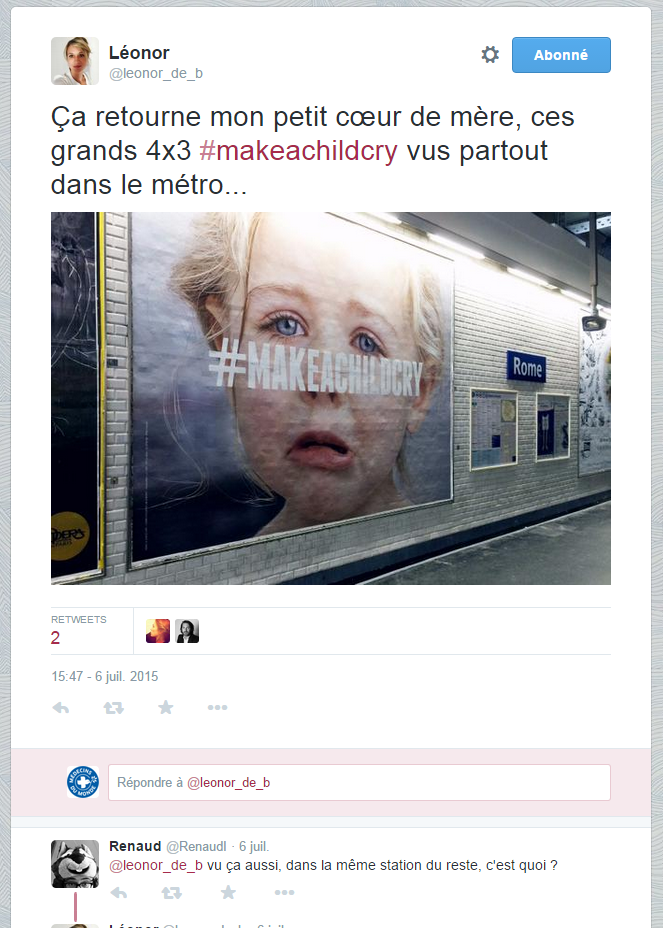View second retweeter's avatar
This screenshot has height=928, width=663.
187,631
